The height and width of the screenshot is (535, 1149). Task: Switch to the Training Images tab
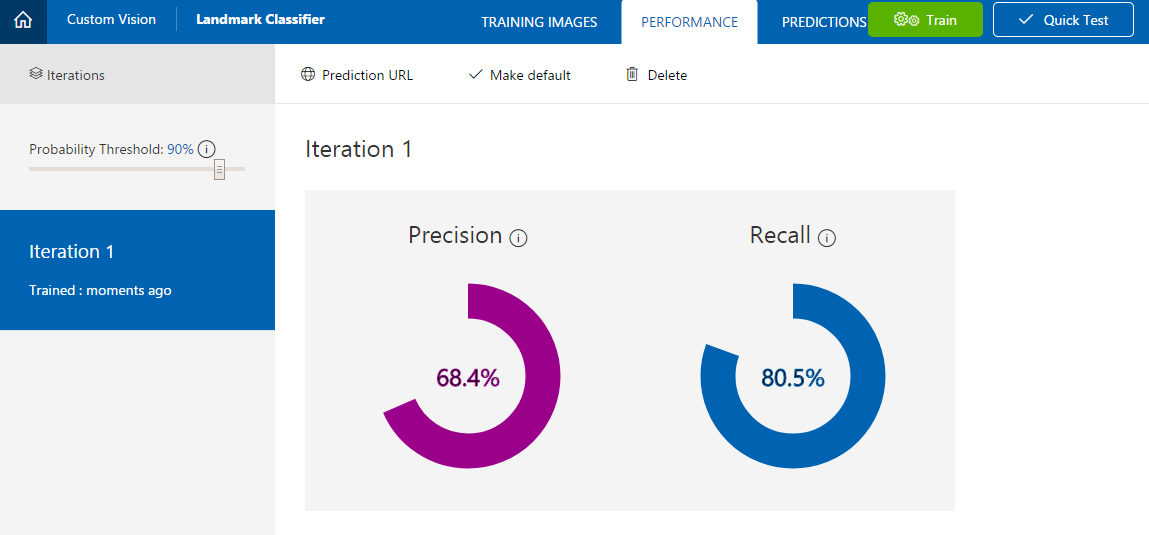pos(539,22)
